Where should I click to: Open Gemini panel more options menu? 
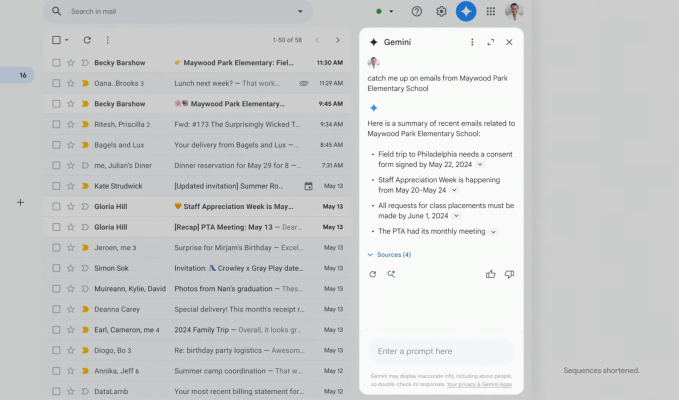click(x=472, y=42)
